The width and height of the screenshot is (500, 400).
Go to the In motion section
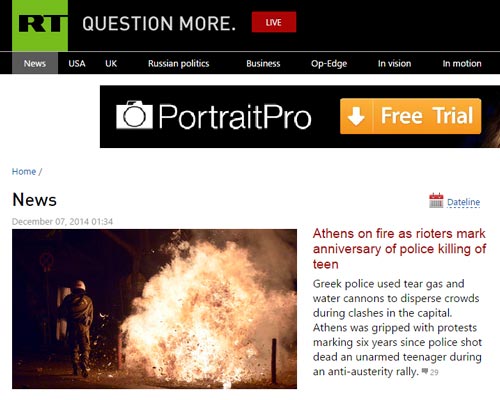point(462,63)
